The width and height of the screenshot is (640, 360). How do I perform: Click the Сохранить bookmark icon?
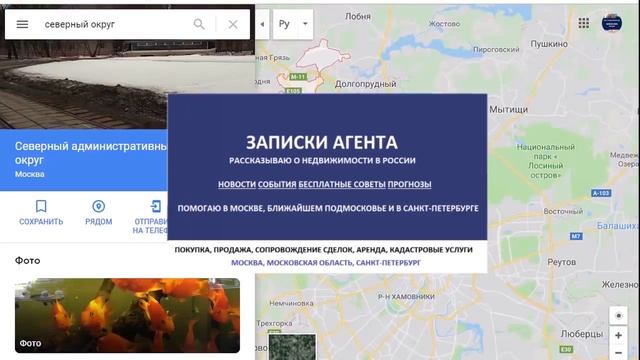pos(41,207)
